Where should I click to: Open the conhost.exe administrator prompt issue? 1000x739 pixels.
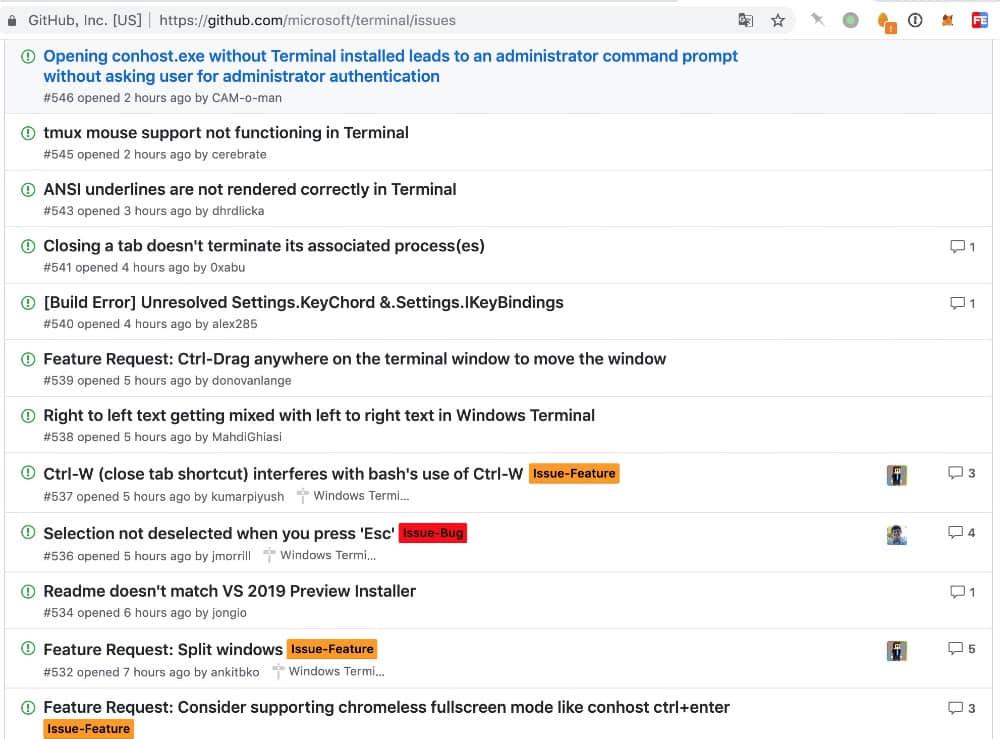click(390, 56)
